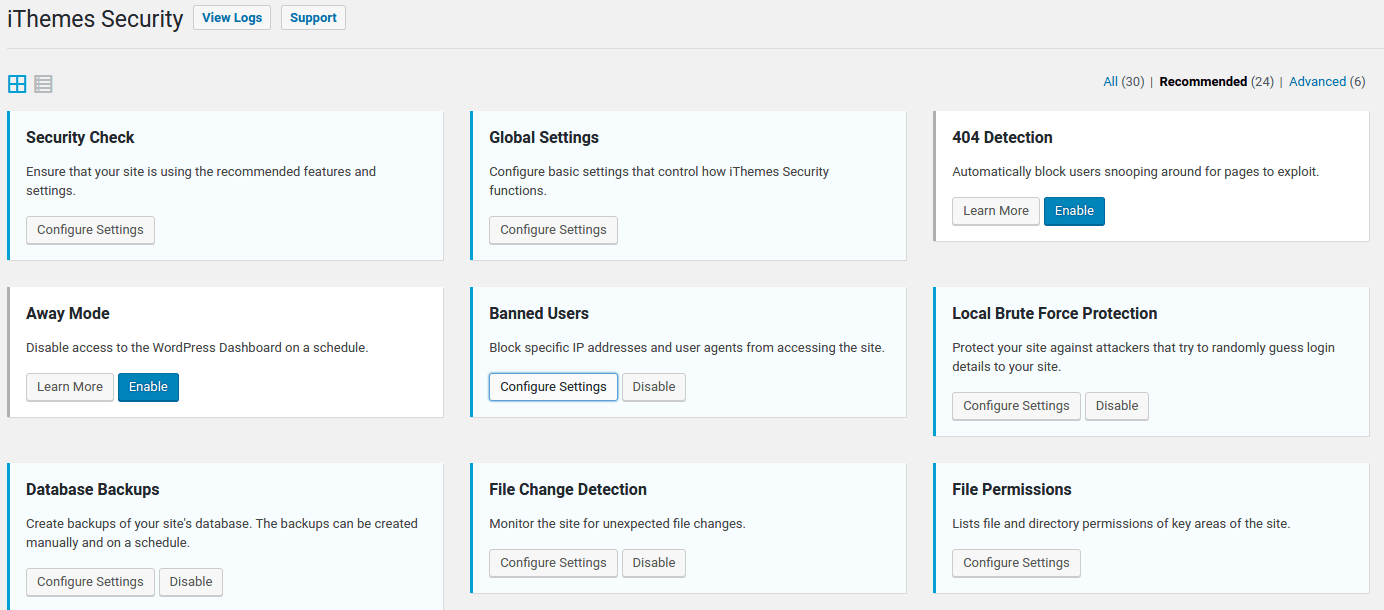Screen dimensions: 1384x610
Task: Click 'Monitor the site for unexpected' description
Action: 617,524
